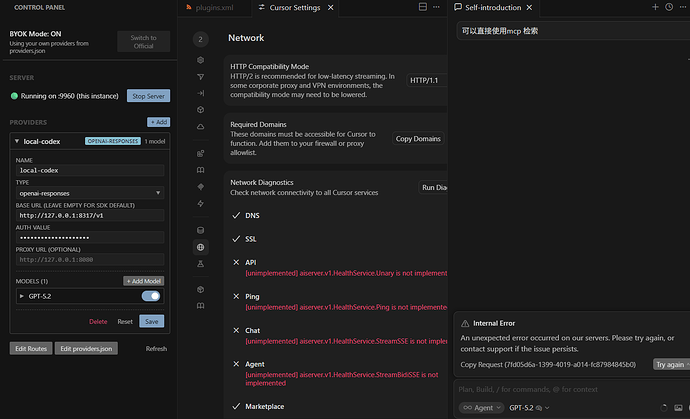Screen dimensions: 690x419
Task: Expand the GPT-5.2 model row arrow
Action: pyautogui.click(x=22, y=296)
